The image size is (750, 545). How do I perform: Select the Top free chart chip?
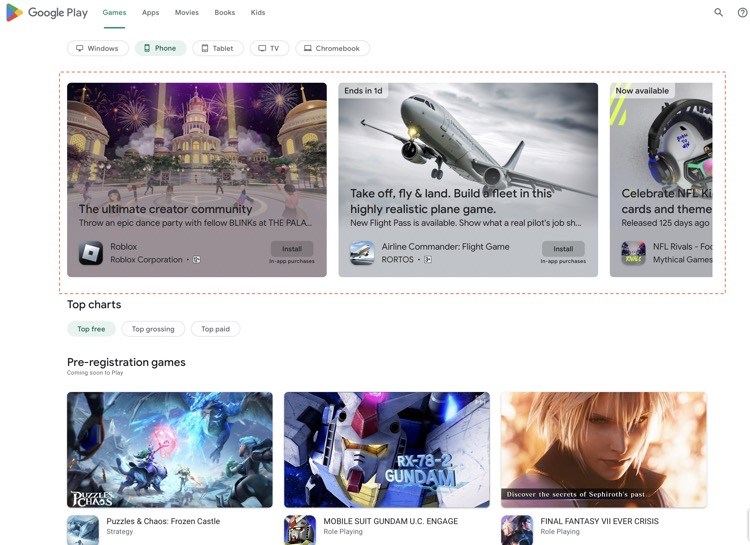[x=91, y=329]
